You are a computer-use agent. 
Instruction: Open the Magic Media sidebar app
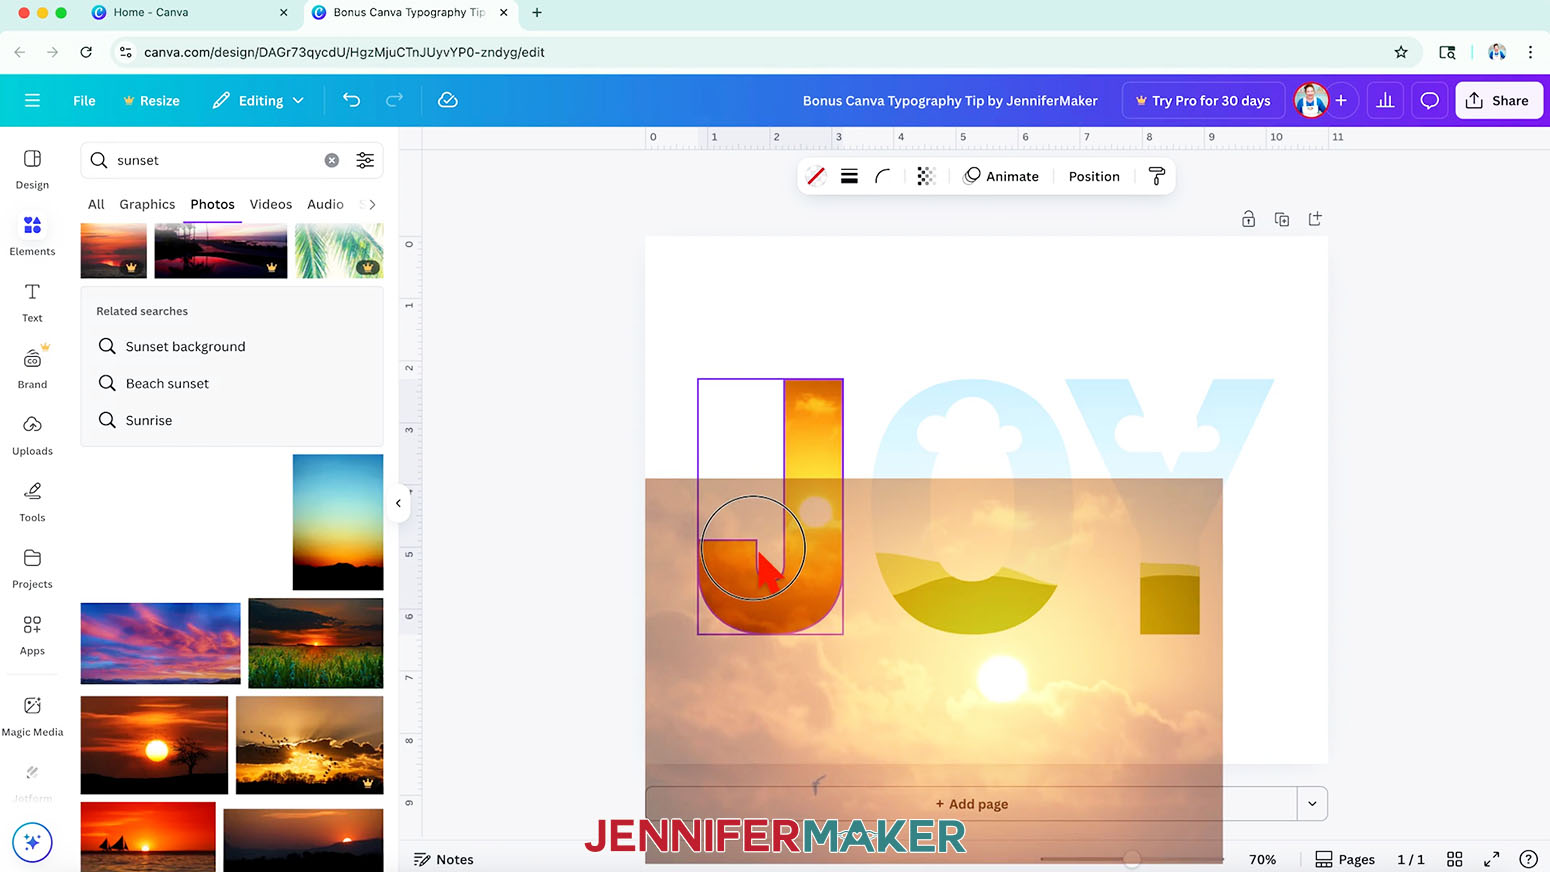coord(32,716)
